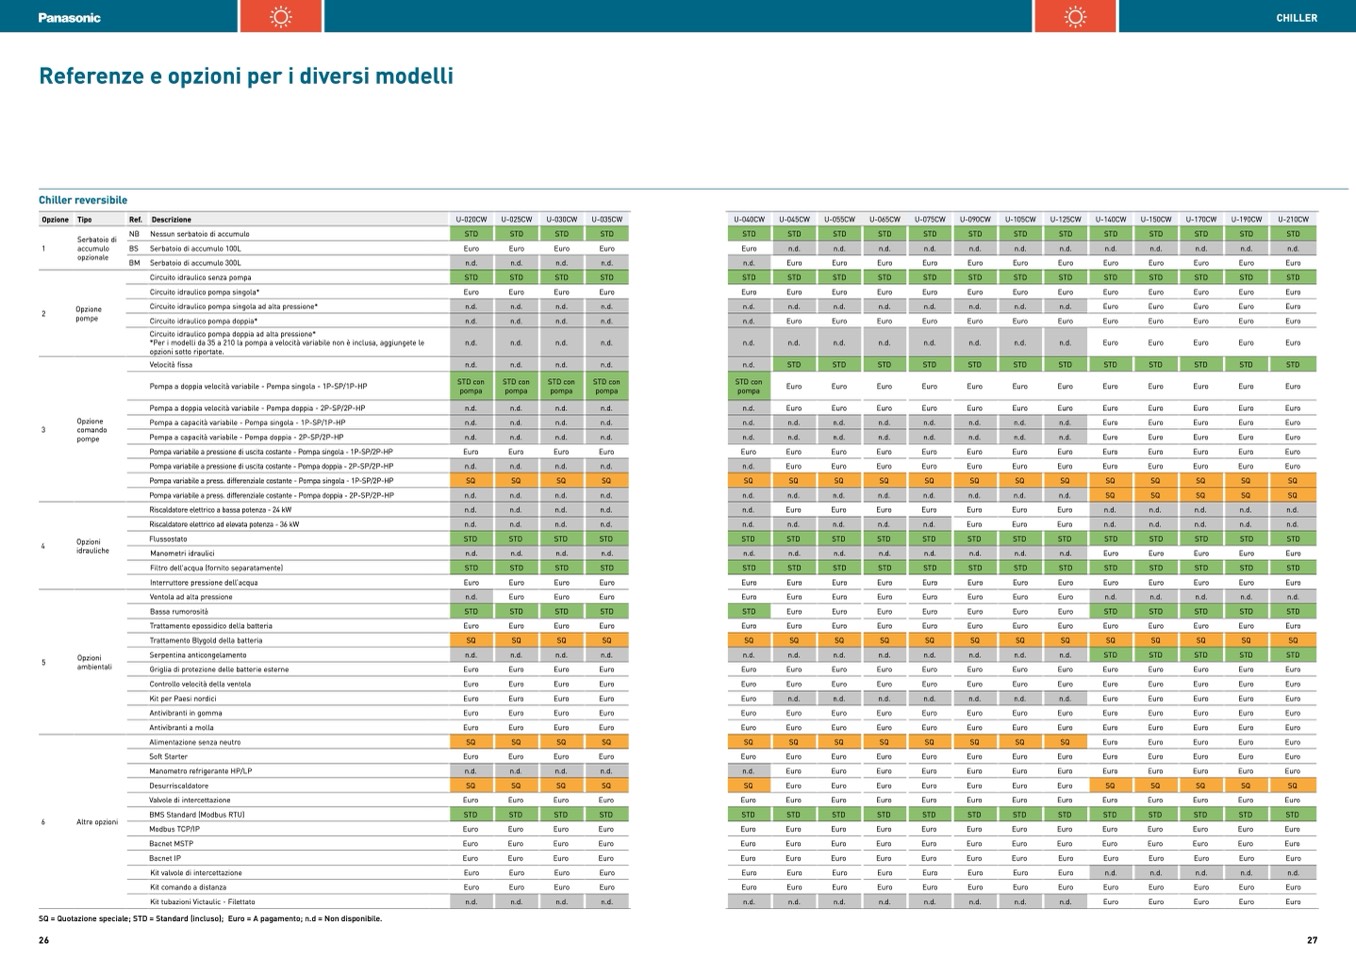Click the 'Soft Starter' row description
Screen dimensions: 1356x959
tap(168, 757)
